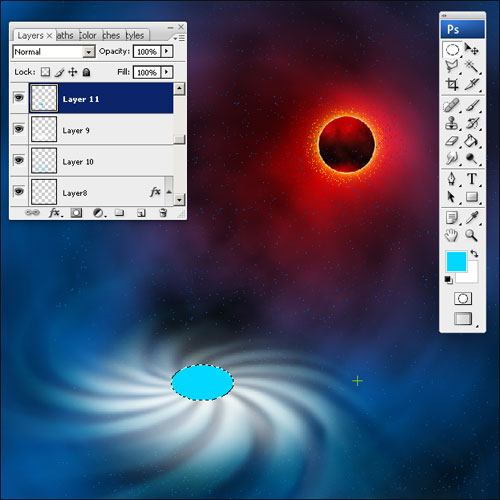Delete the selected layer
Viewport: 500px width, 500px height.
coord(163,213)
